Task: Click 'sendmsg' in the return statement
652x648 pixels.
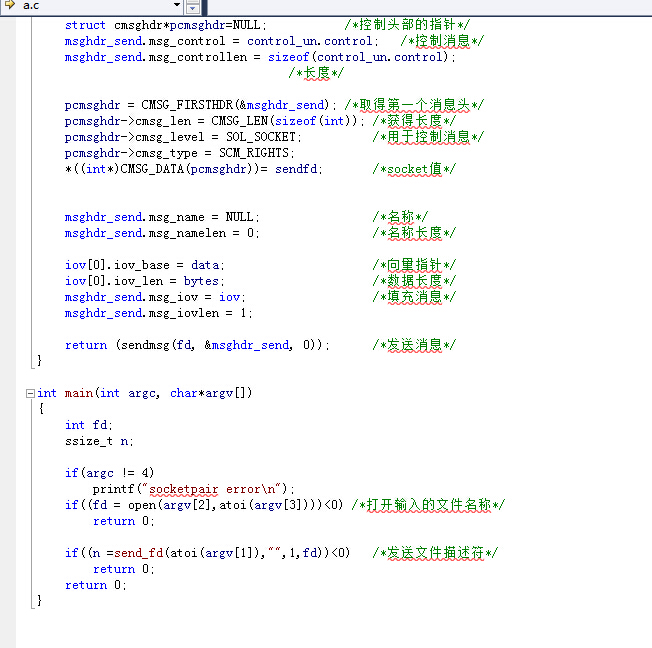Action: pos(146,345)
